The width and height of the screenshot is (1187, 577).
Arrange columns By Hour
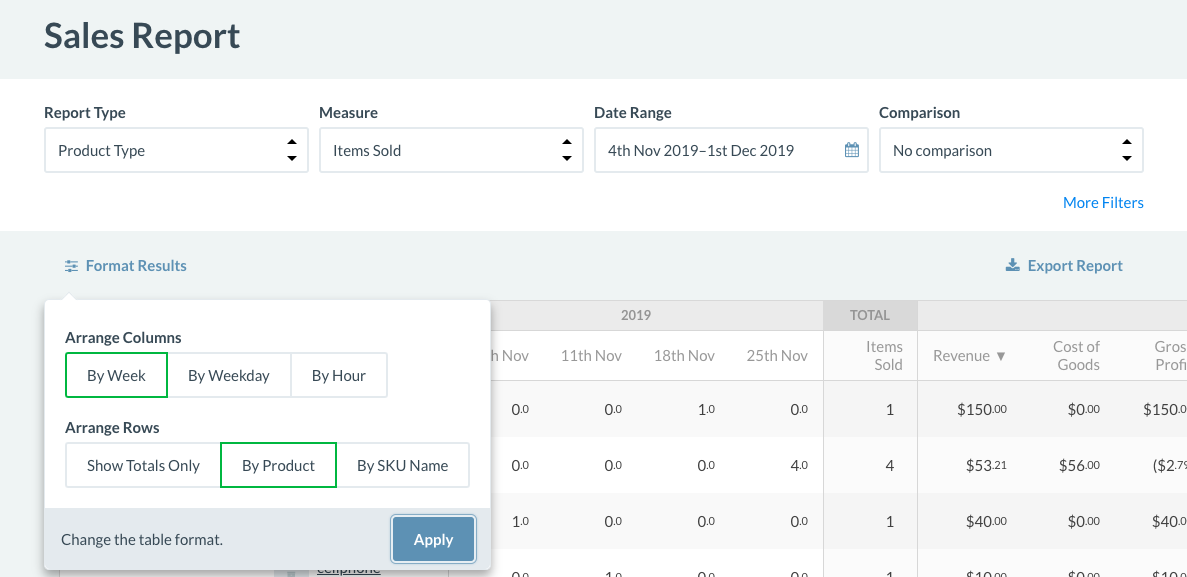click(x=339, y=376)
